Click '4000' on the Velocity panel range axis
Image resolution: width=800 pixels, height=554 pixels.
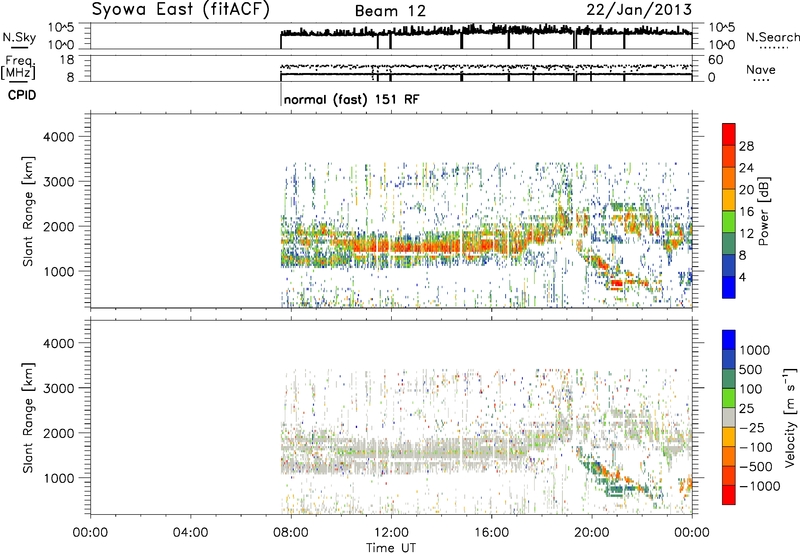[59, 343]
